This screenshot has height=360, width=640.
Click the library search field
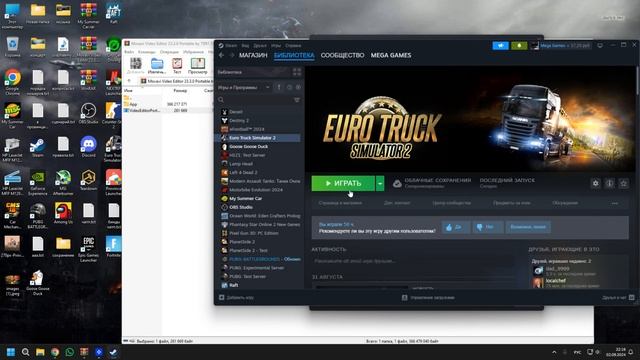(255, 100)
